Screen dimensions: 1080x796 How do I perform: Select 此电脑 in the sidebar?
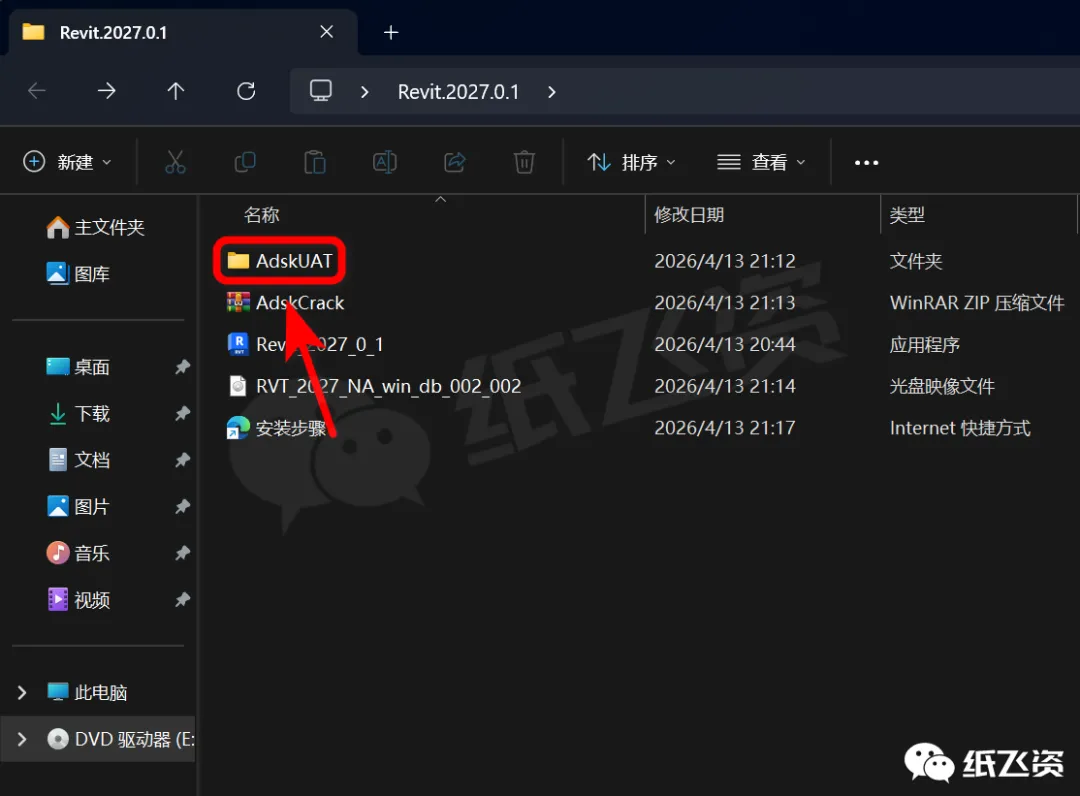pos(87,692)
